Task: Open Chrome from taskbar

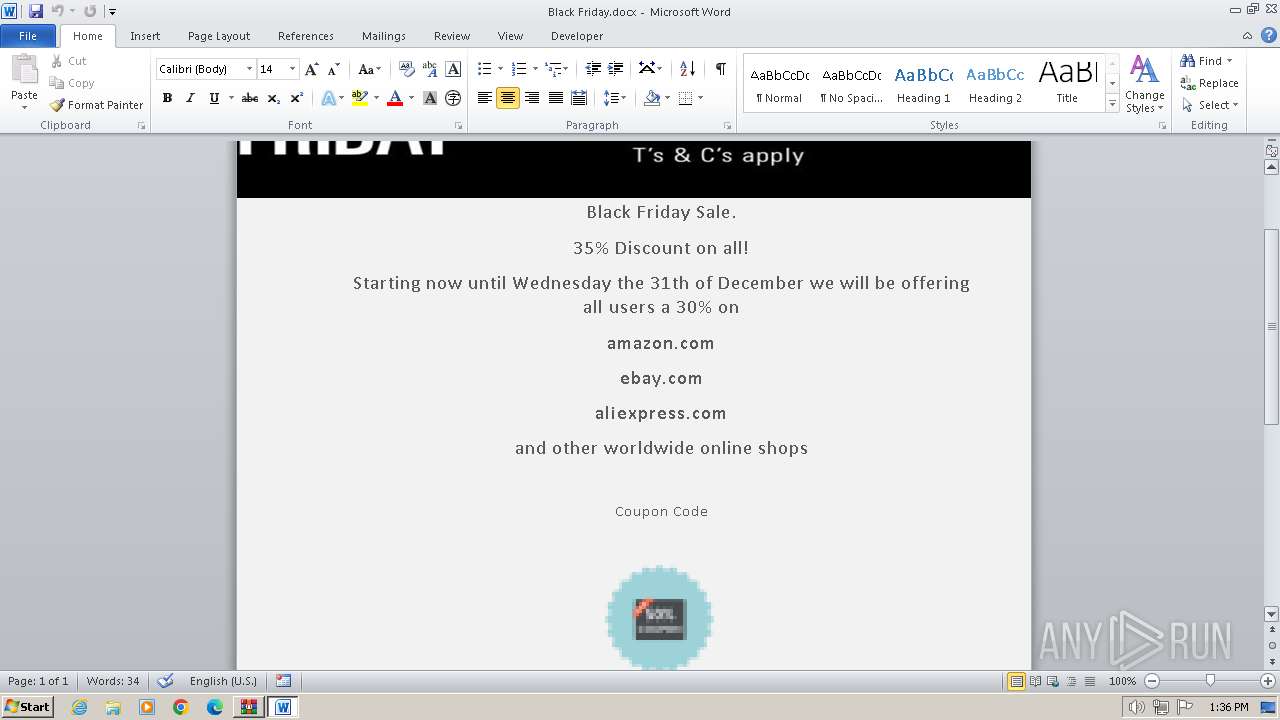Action: pyautogui.click(x=181, y=707)
